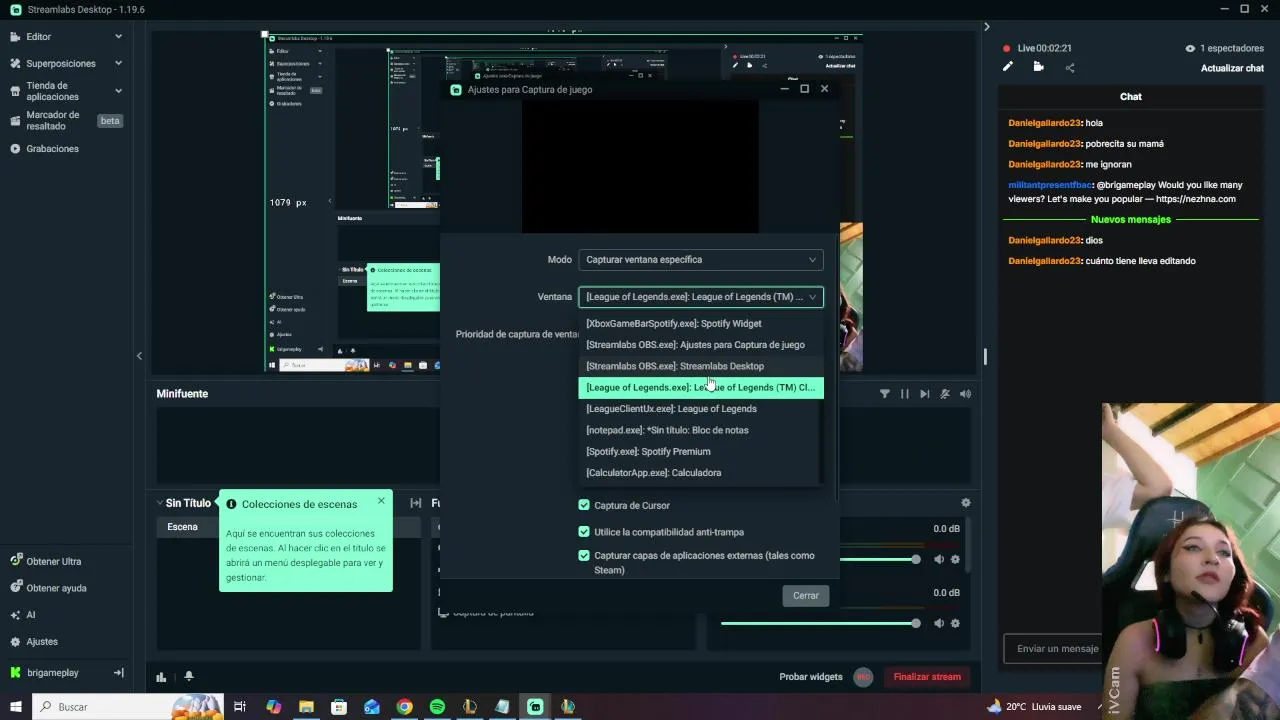Open Spotify on taskbar
The image size is (1280, 720).
click(437, 707)
